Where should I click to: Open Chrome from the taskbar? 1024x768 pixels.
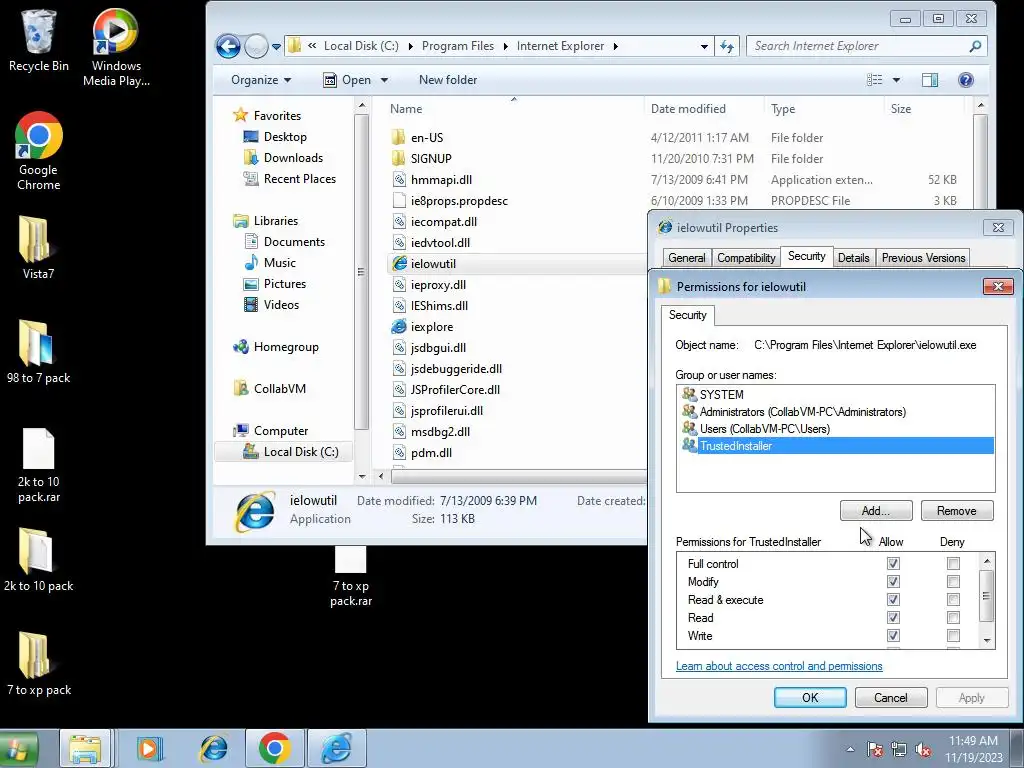click(x=274, y=748)
